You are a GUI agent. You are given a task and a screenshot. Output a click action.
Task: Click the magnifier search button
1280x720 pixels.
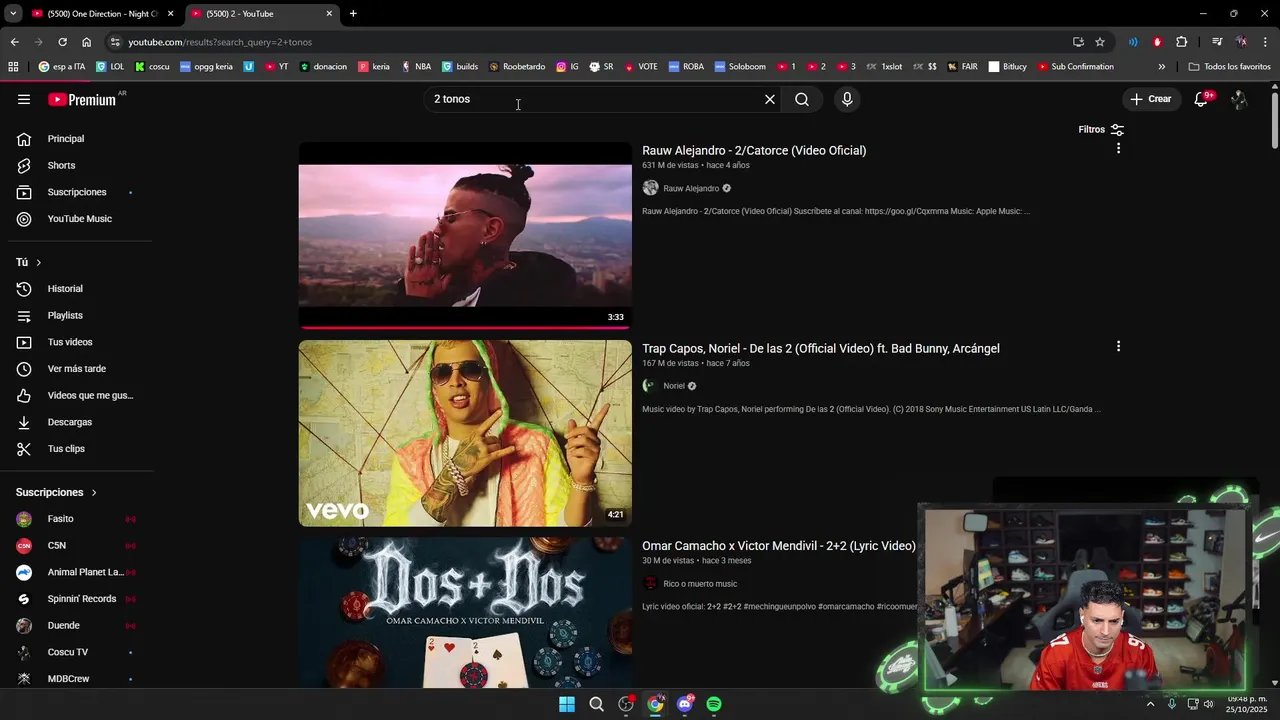[802, 99]
